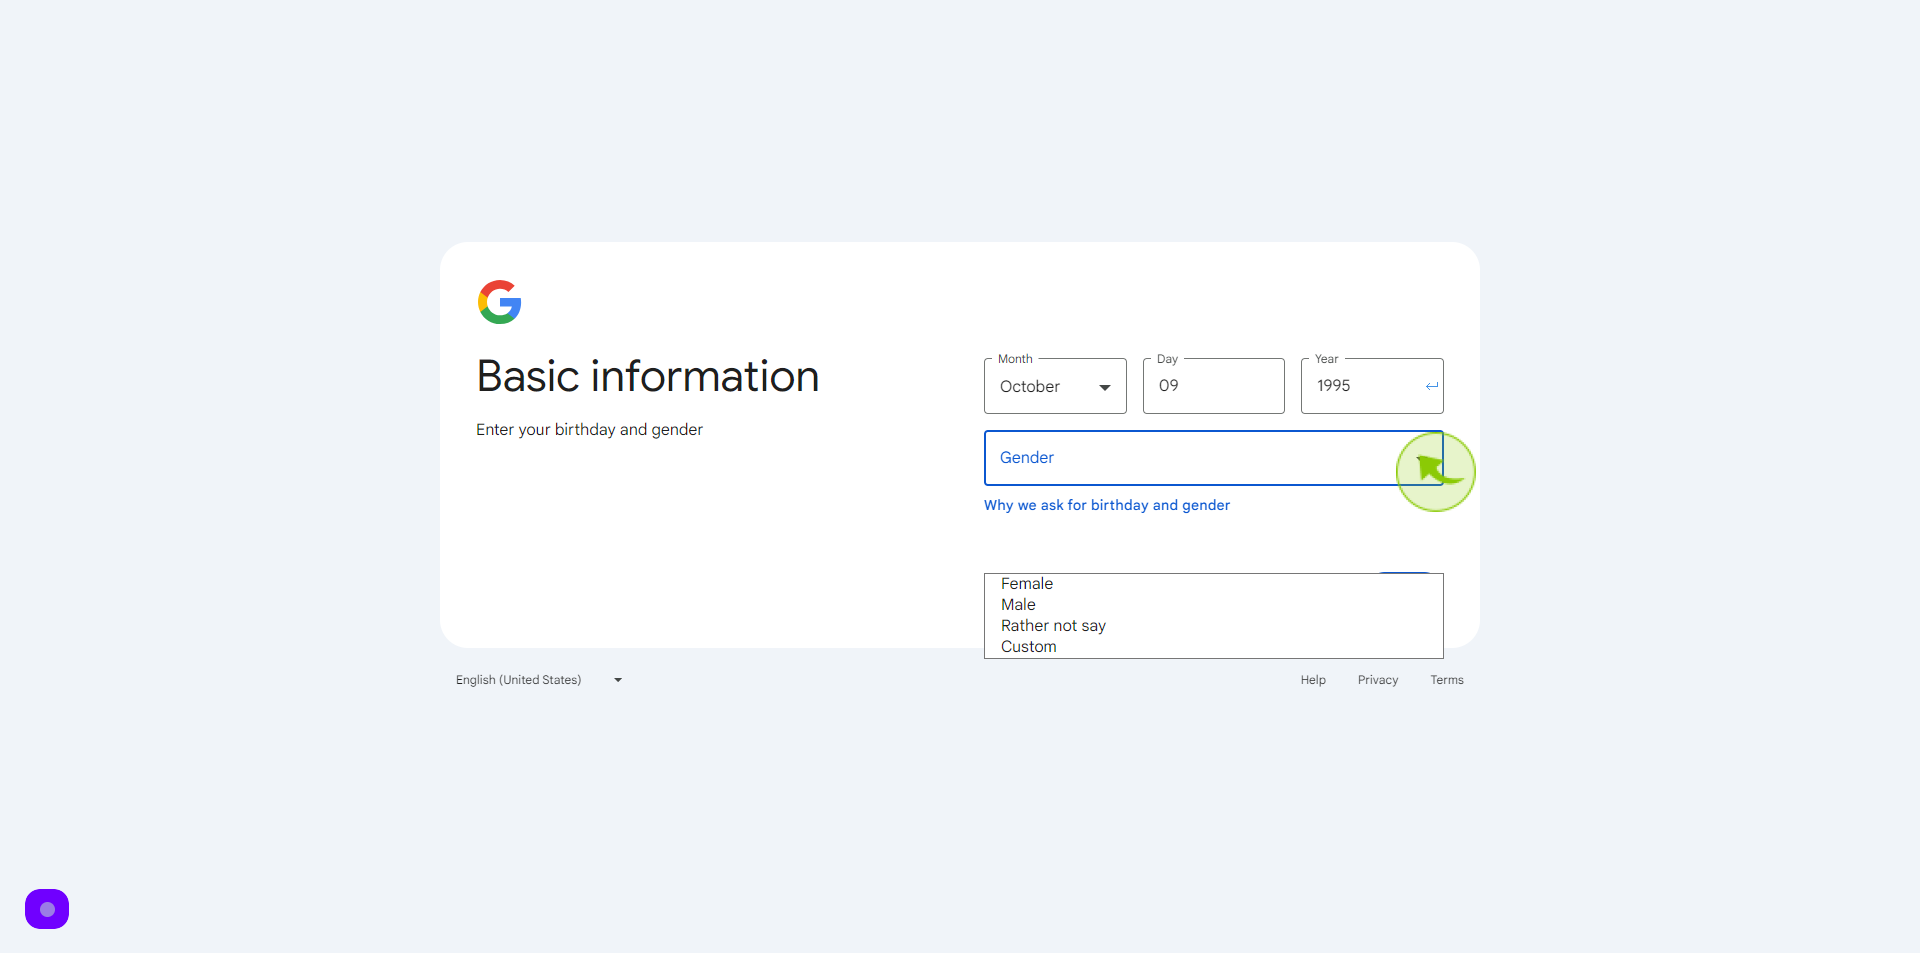The height and width of the screenshot is (953, 1920).
Task: Open Why we ask for birthday and gender link
Action: 1107,505
